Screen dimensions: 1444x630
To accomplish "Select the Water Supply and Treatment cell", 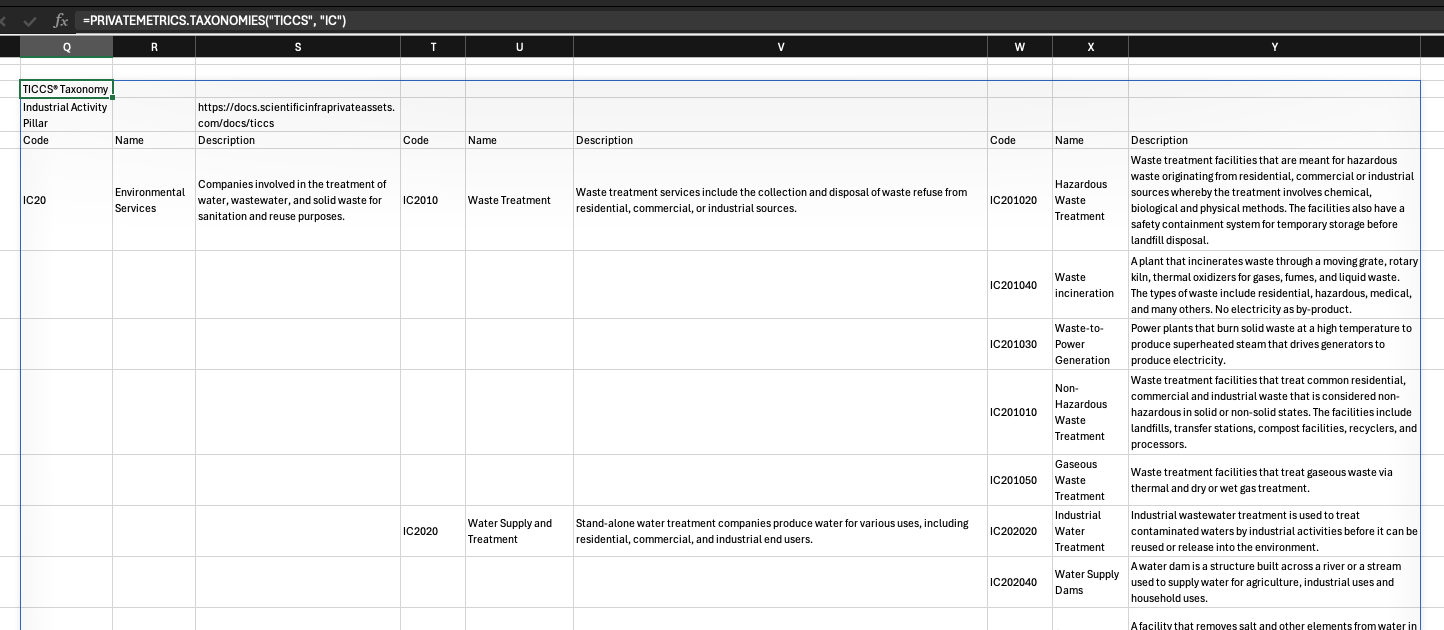I will (518, 531).
